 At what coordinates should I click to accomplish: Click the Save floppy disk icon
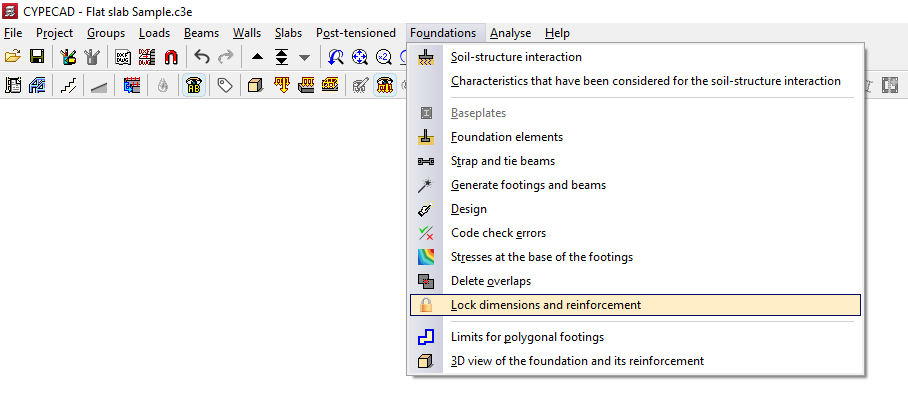pyautogui.click(x=37, y=57)
